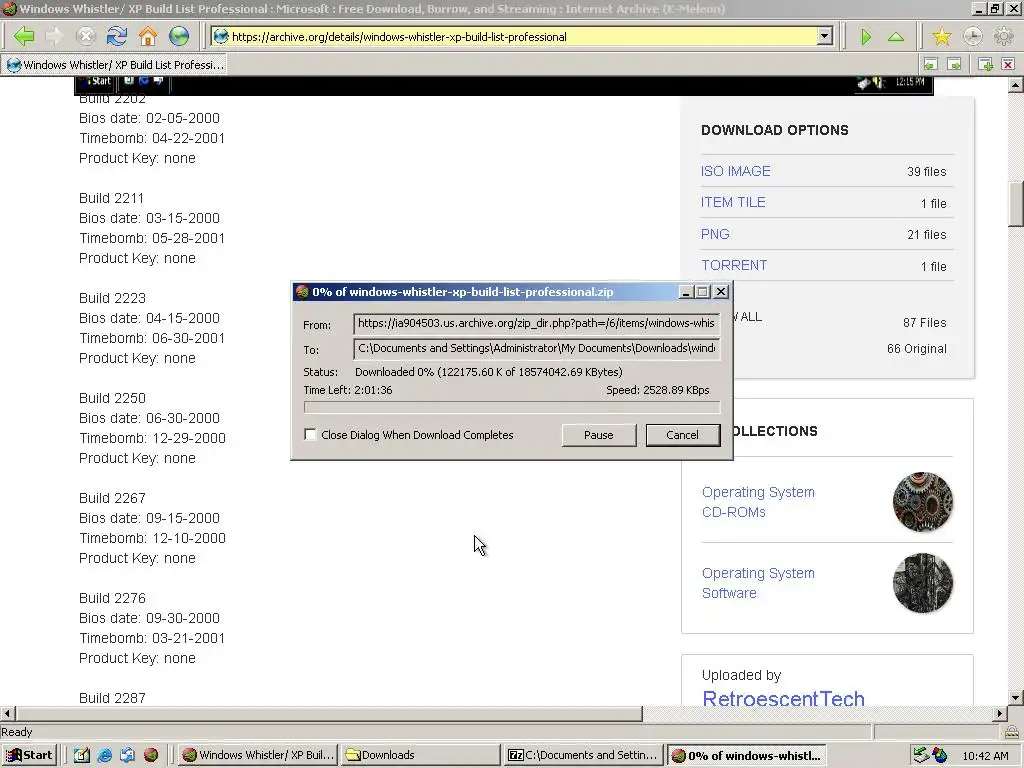Click the gears thumbnail for CD-ROMs collection
The width and height of the screenshot is (1024, 768).
pyautogui.click(x=923, y=502)
